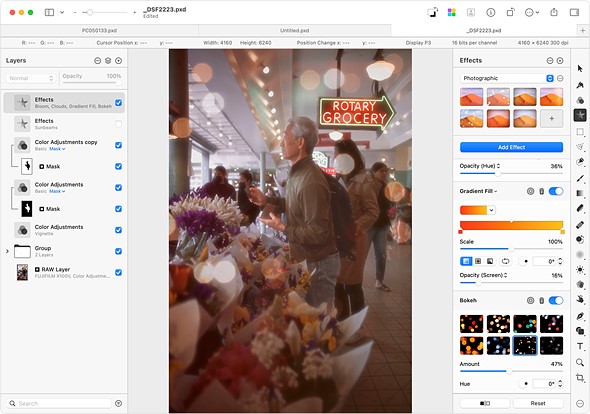The image size is (590, 414).
Task: Click the reverse gradient button
Action: tap(505, 261)
